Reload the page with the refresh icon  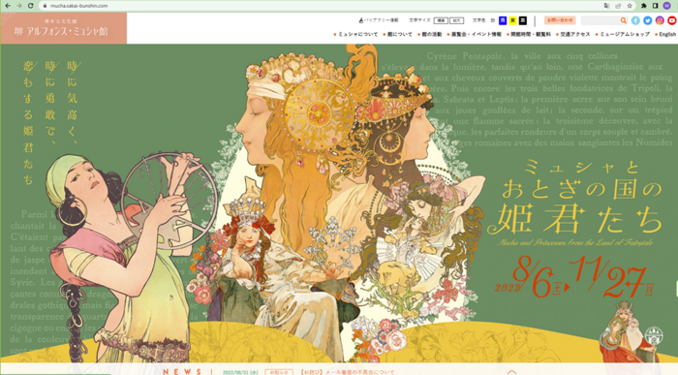click(30, 6)
